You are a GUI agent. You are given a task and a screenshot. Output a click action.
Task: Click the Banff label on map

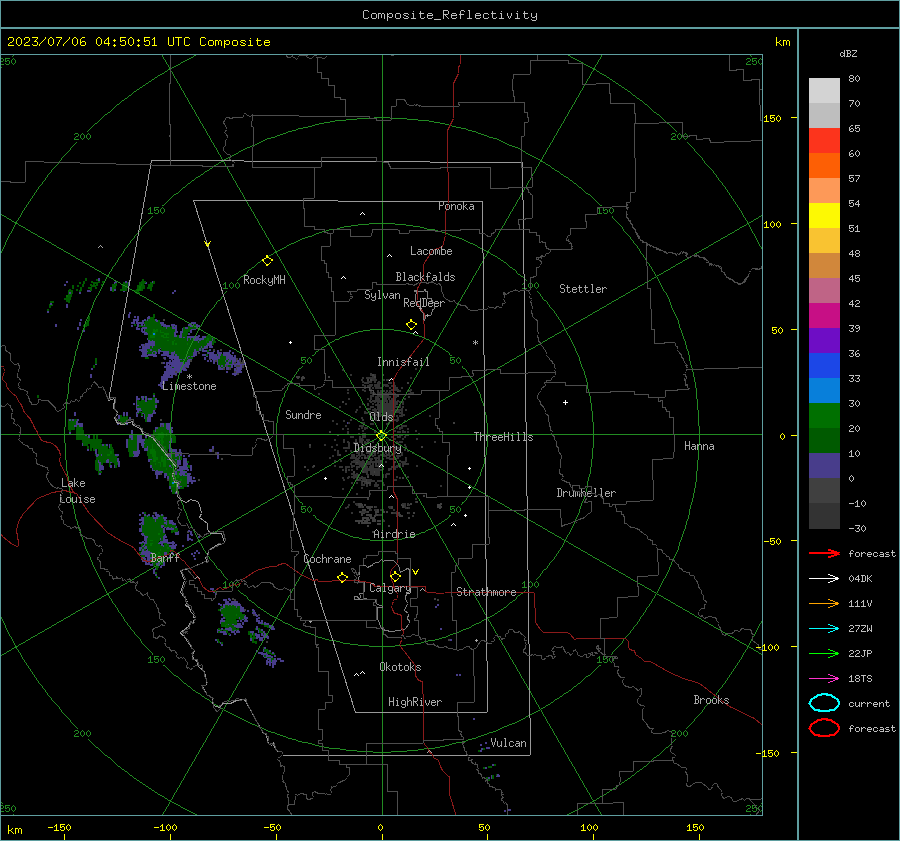165,557
